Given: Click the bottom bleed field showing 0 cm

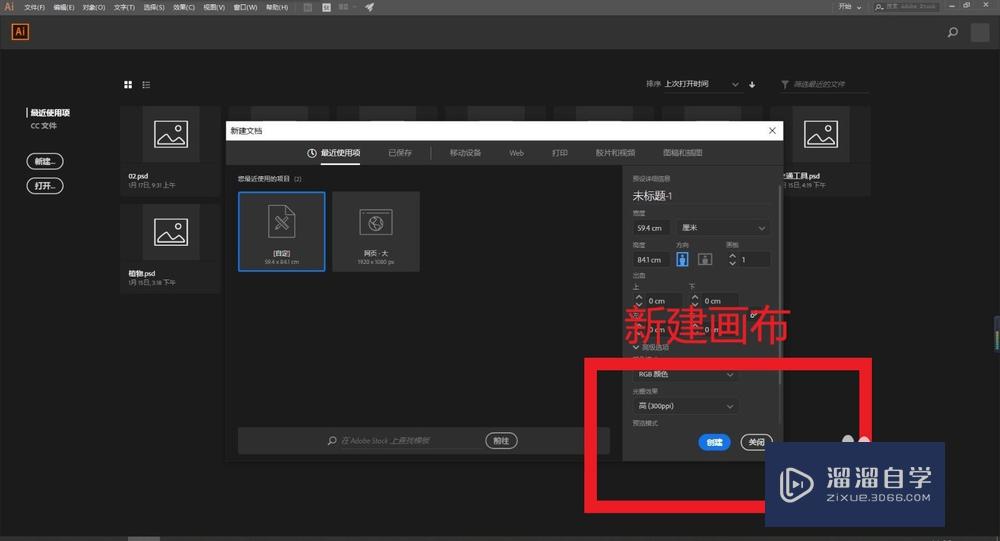Looking at the screenshot, I should [720, 300].
